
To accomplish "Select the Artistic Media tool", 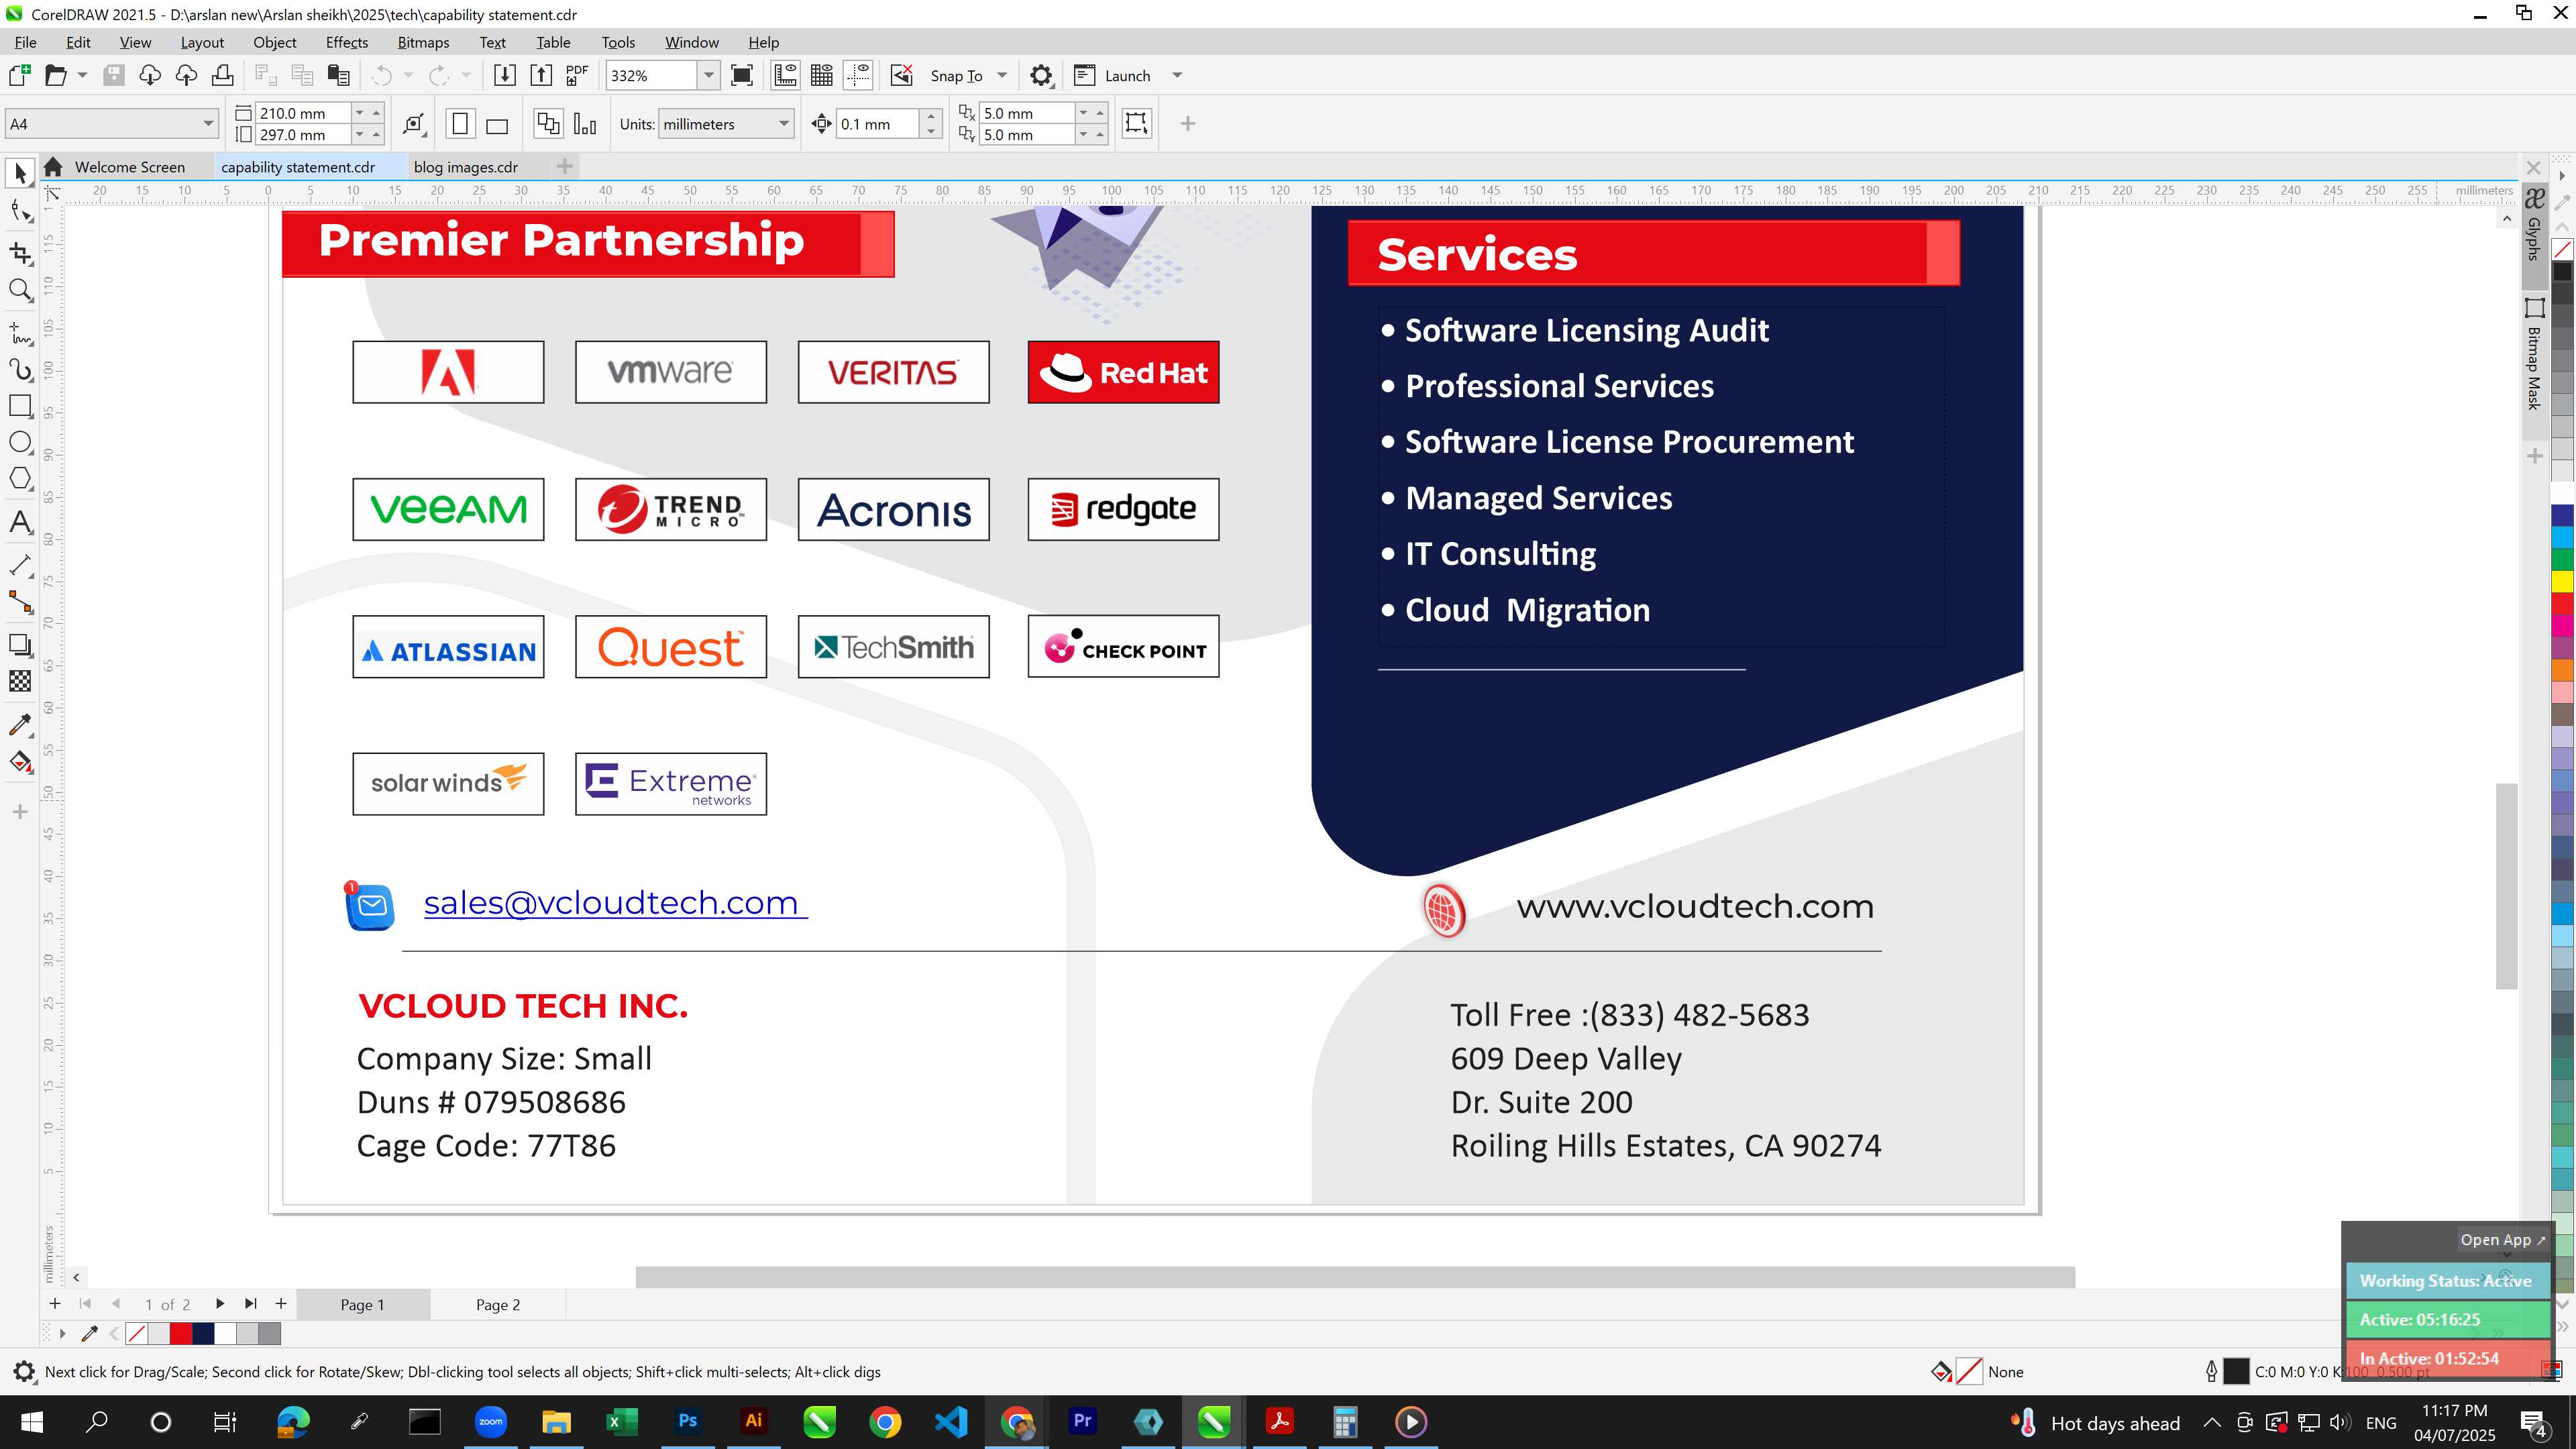I will click(x=20, y=370).
